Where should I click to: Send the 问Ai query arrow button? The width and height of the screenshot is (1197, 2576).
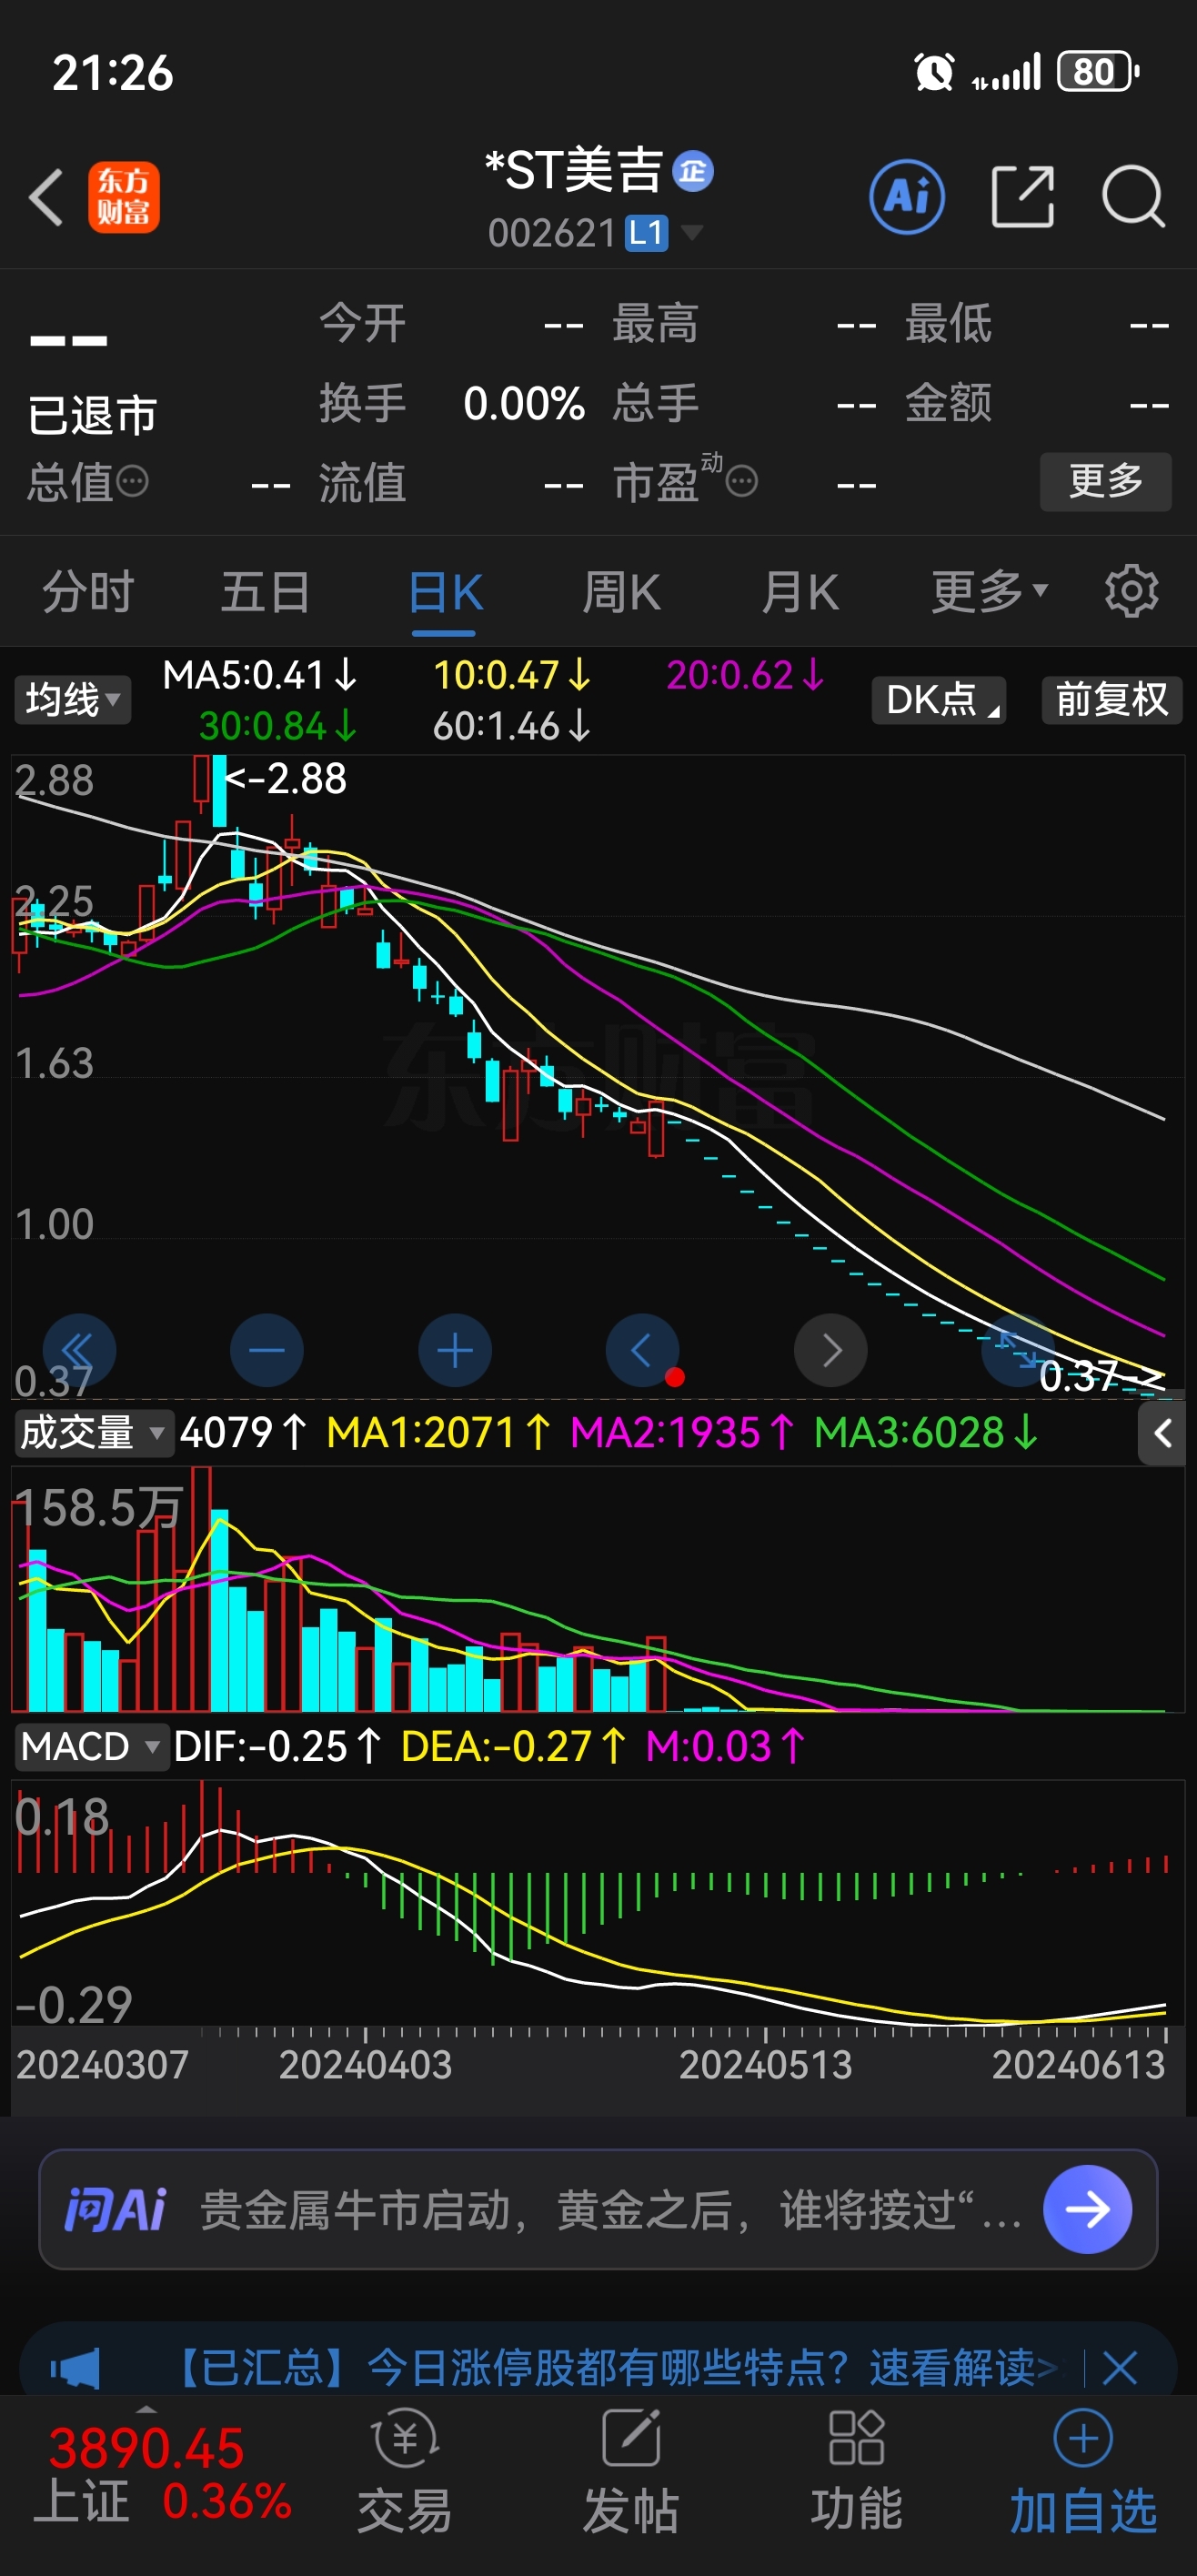click(1087, 2208)
